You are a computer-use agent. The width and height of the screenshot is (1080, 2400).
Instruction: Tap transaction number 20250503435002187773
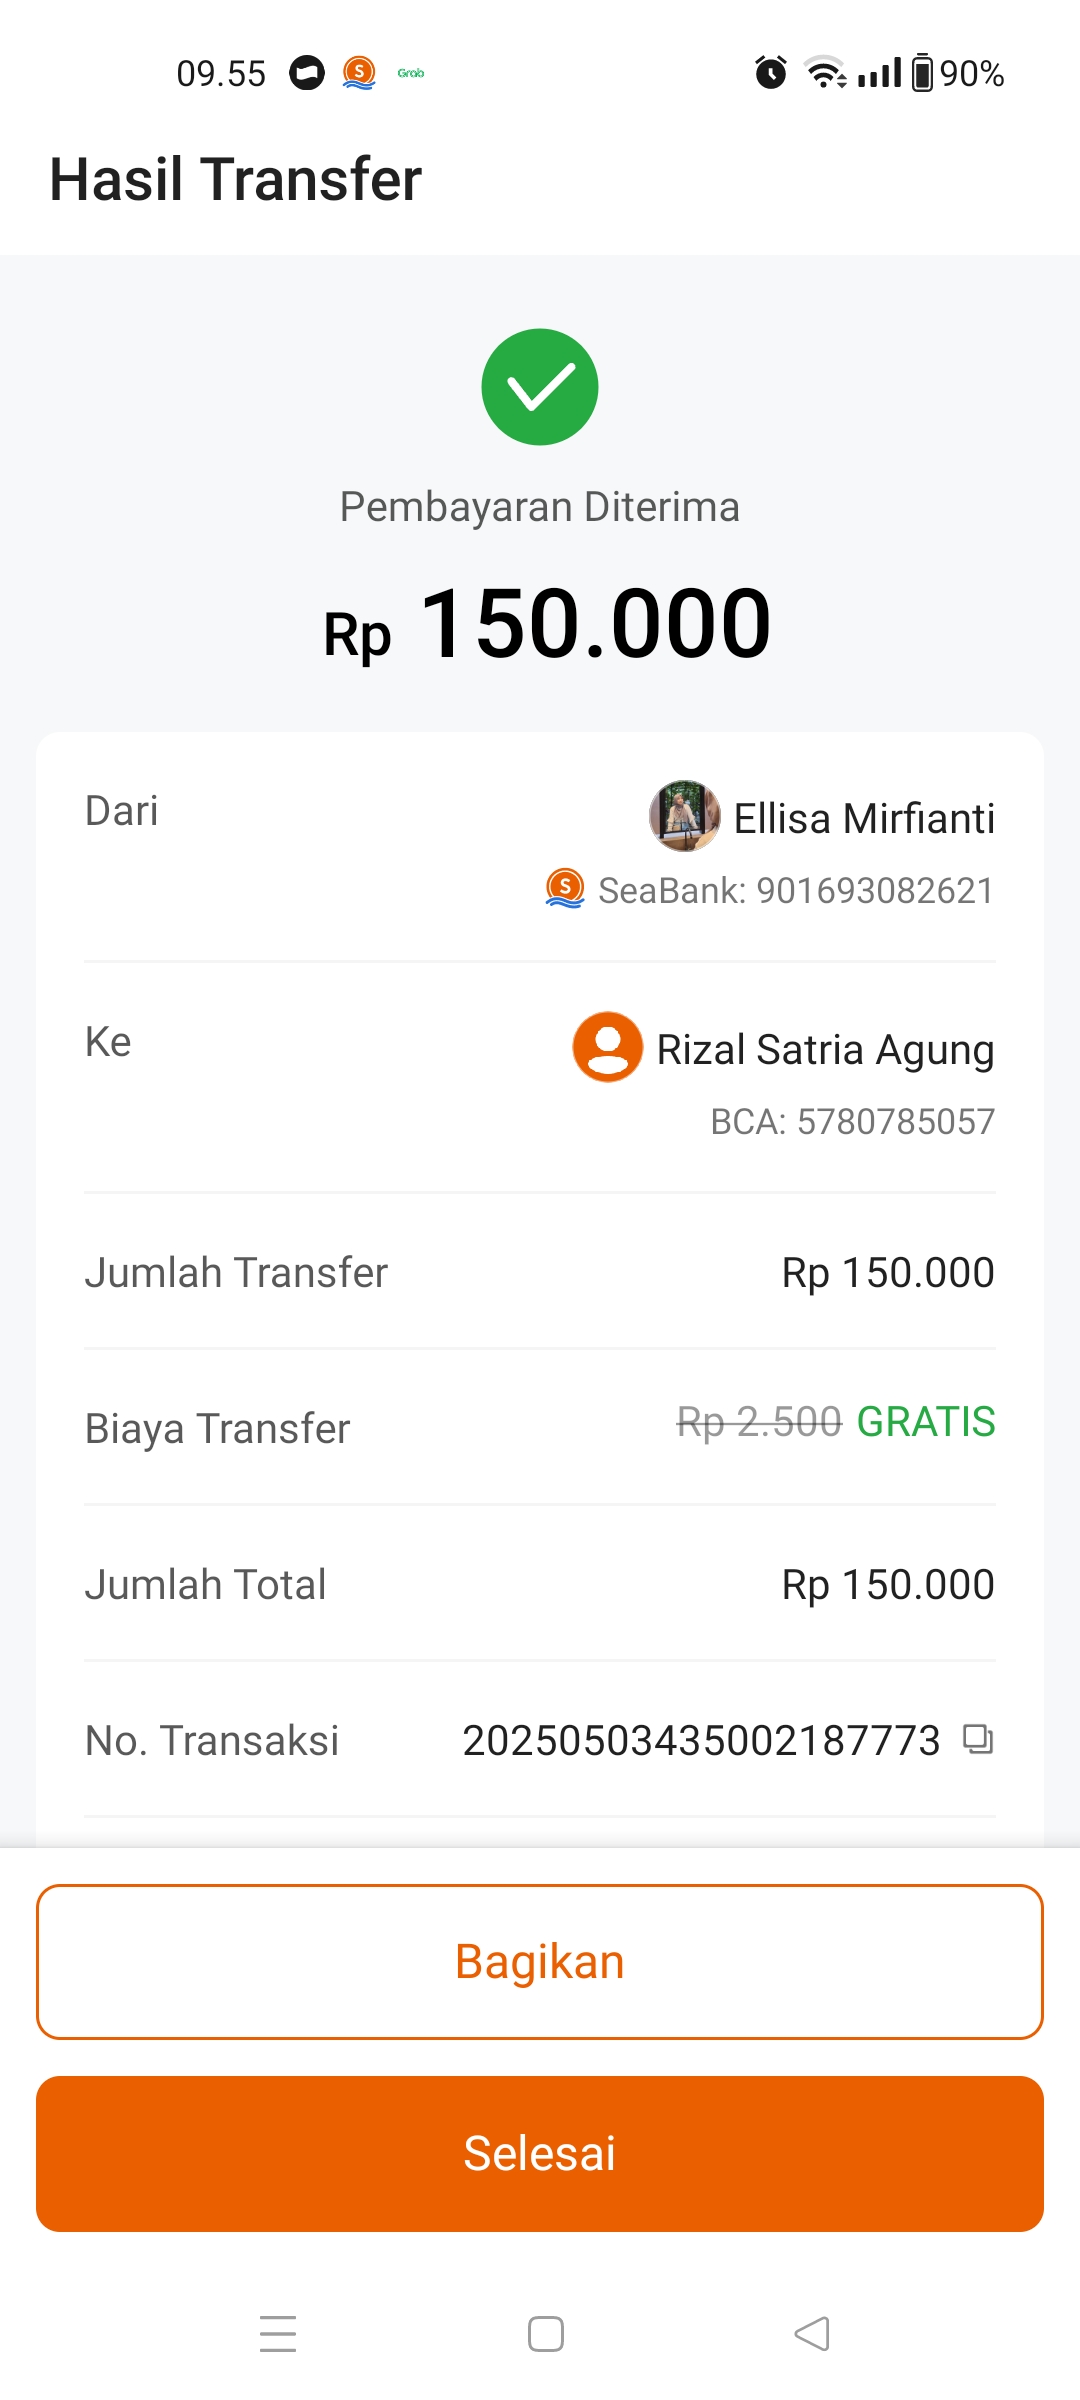[701, 1741]
